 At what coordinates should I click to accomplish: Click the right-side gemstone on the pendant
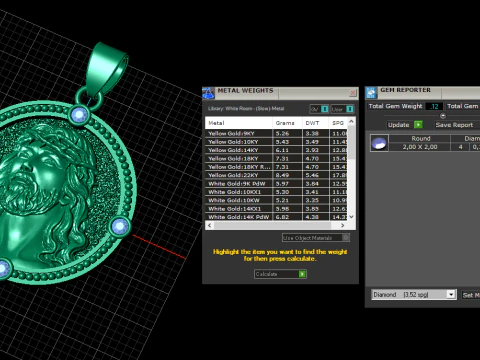coord(120,227)
